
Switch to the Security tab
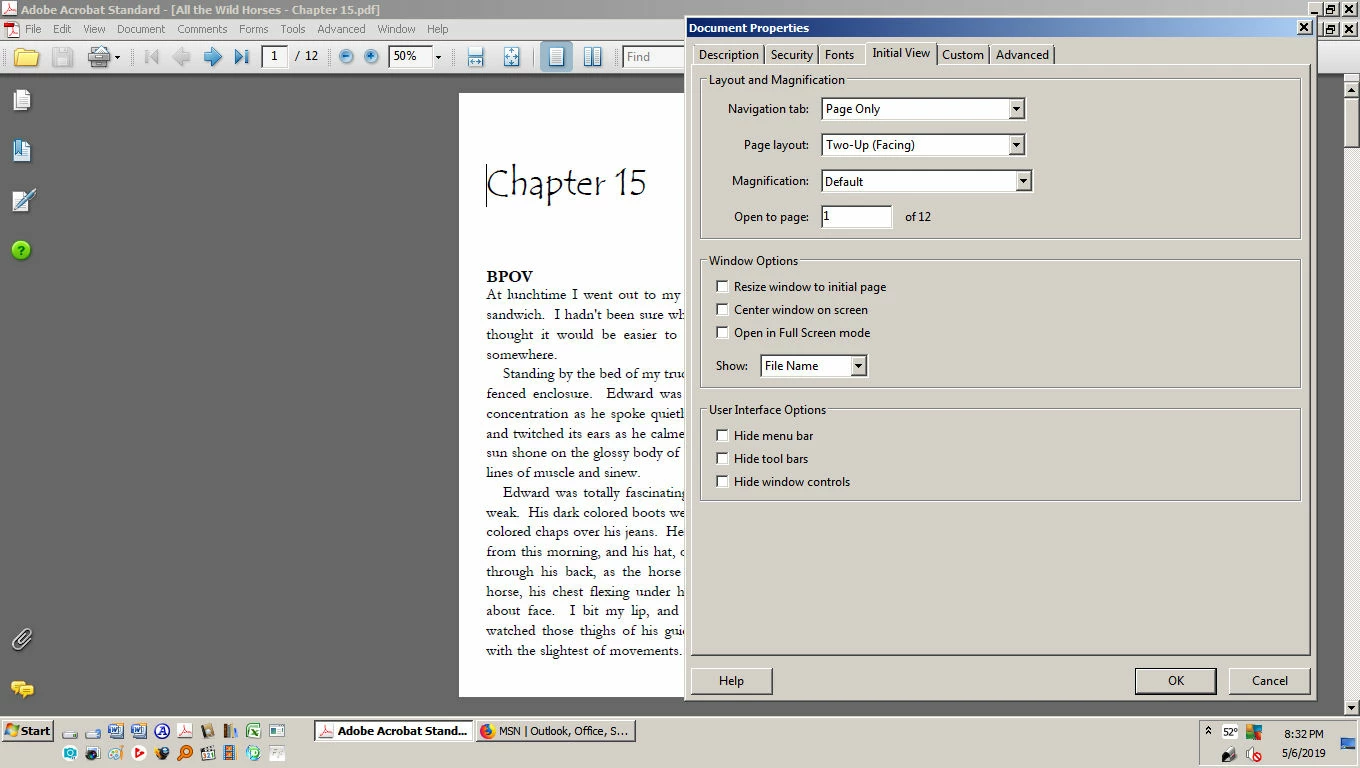(x=791, y=55)
